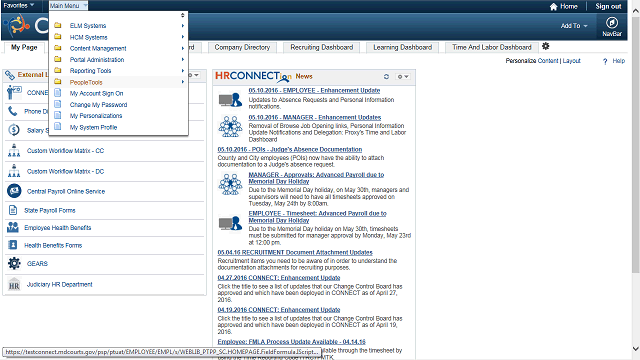
Task: Open MANAGER Approvals Advanced Payroll link
Action: pos(316,178)
